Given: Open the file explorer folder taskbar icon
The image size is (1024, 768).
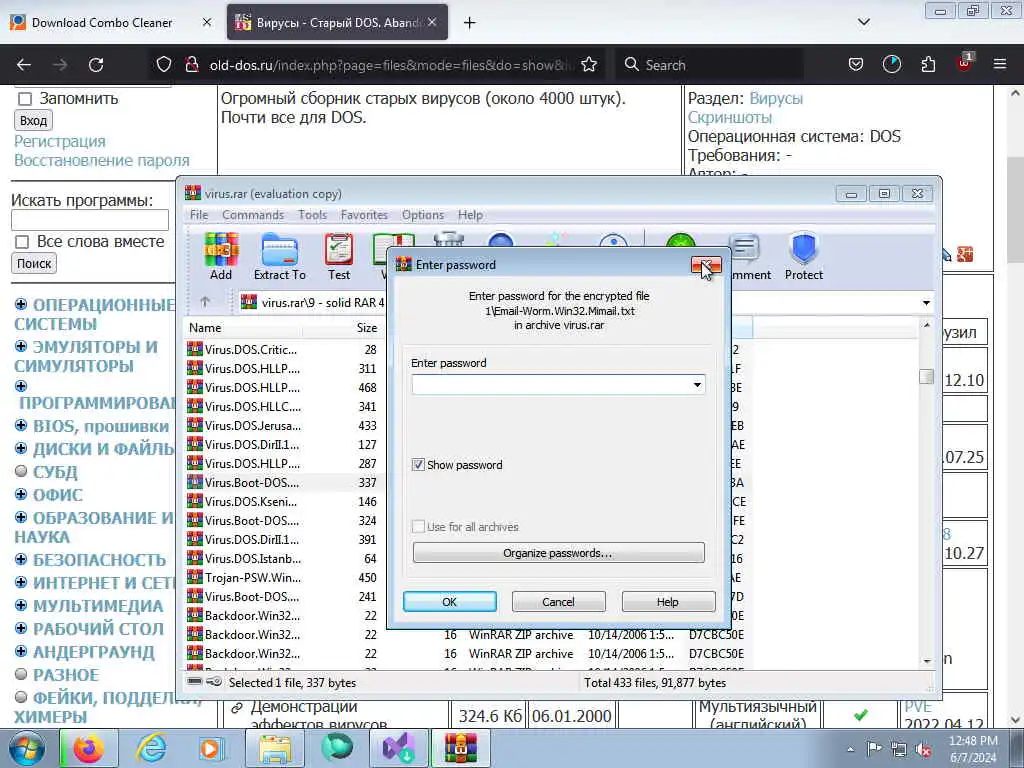Looking at the screenshot, I should pos(275,748).
